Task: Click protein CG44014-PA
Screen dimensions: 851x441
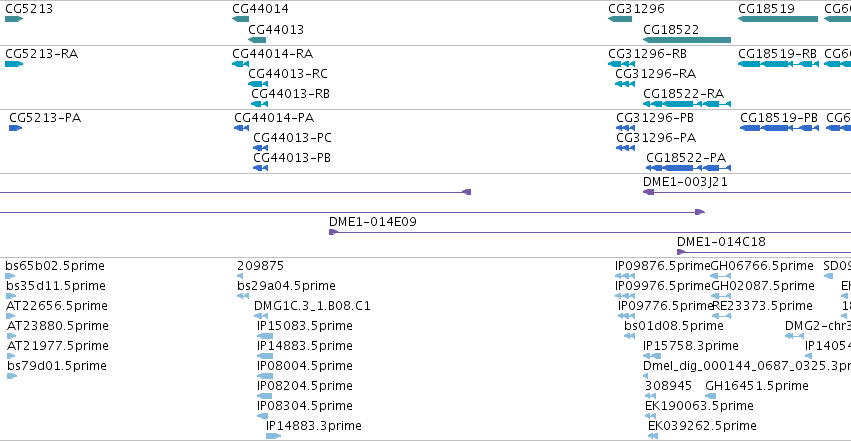Action: pyautogui.click(x=274, y=118)
